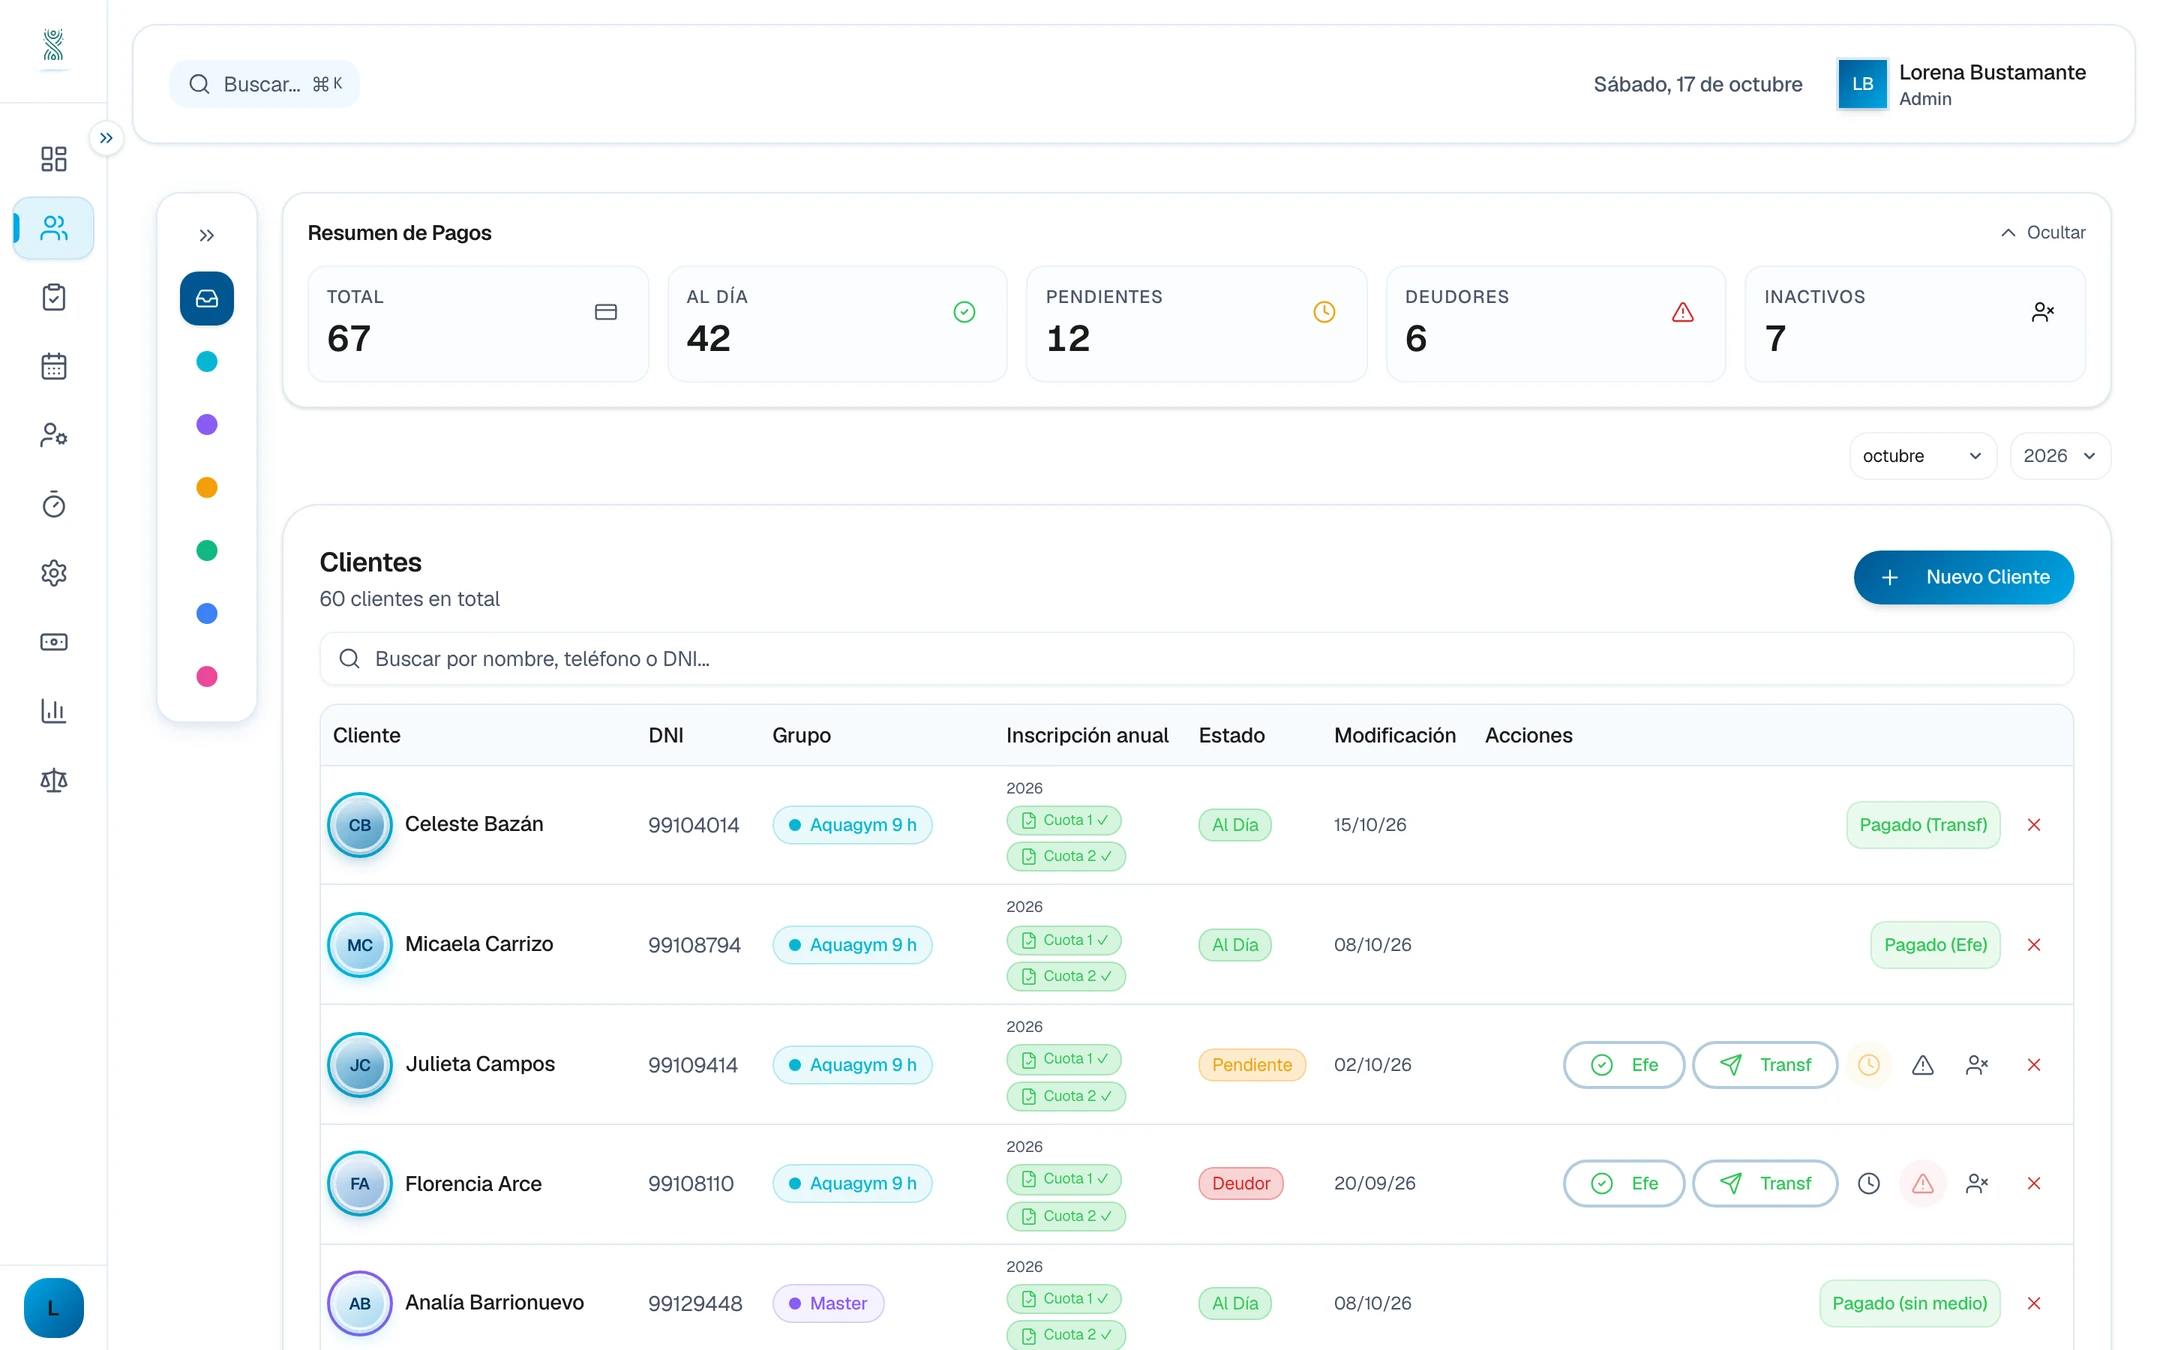Mark Julieta Campos paid with Transf
This screenshot has height=1350, width=2160.
click(x=1765, y=1065)
